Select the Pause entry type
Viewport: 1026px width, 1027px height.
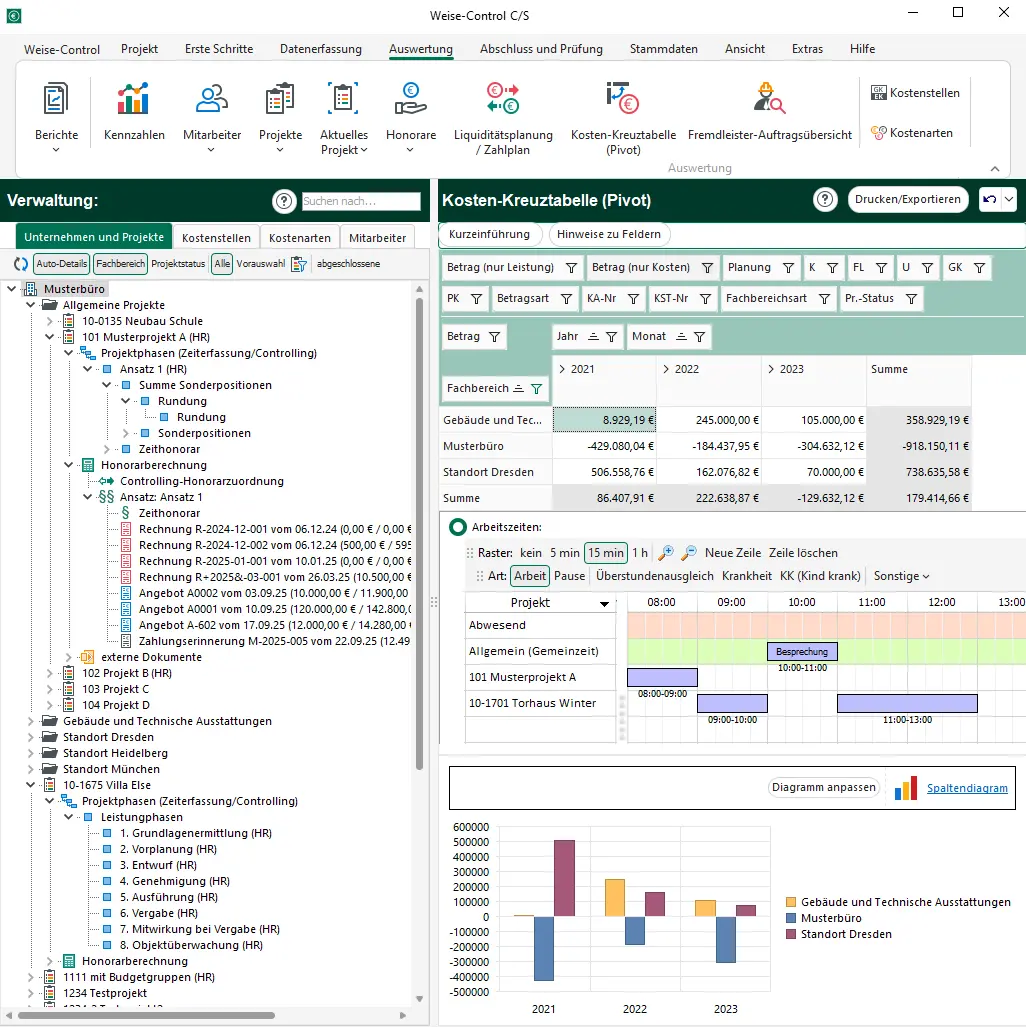tap(570, 576)
